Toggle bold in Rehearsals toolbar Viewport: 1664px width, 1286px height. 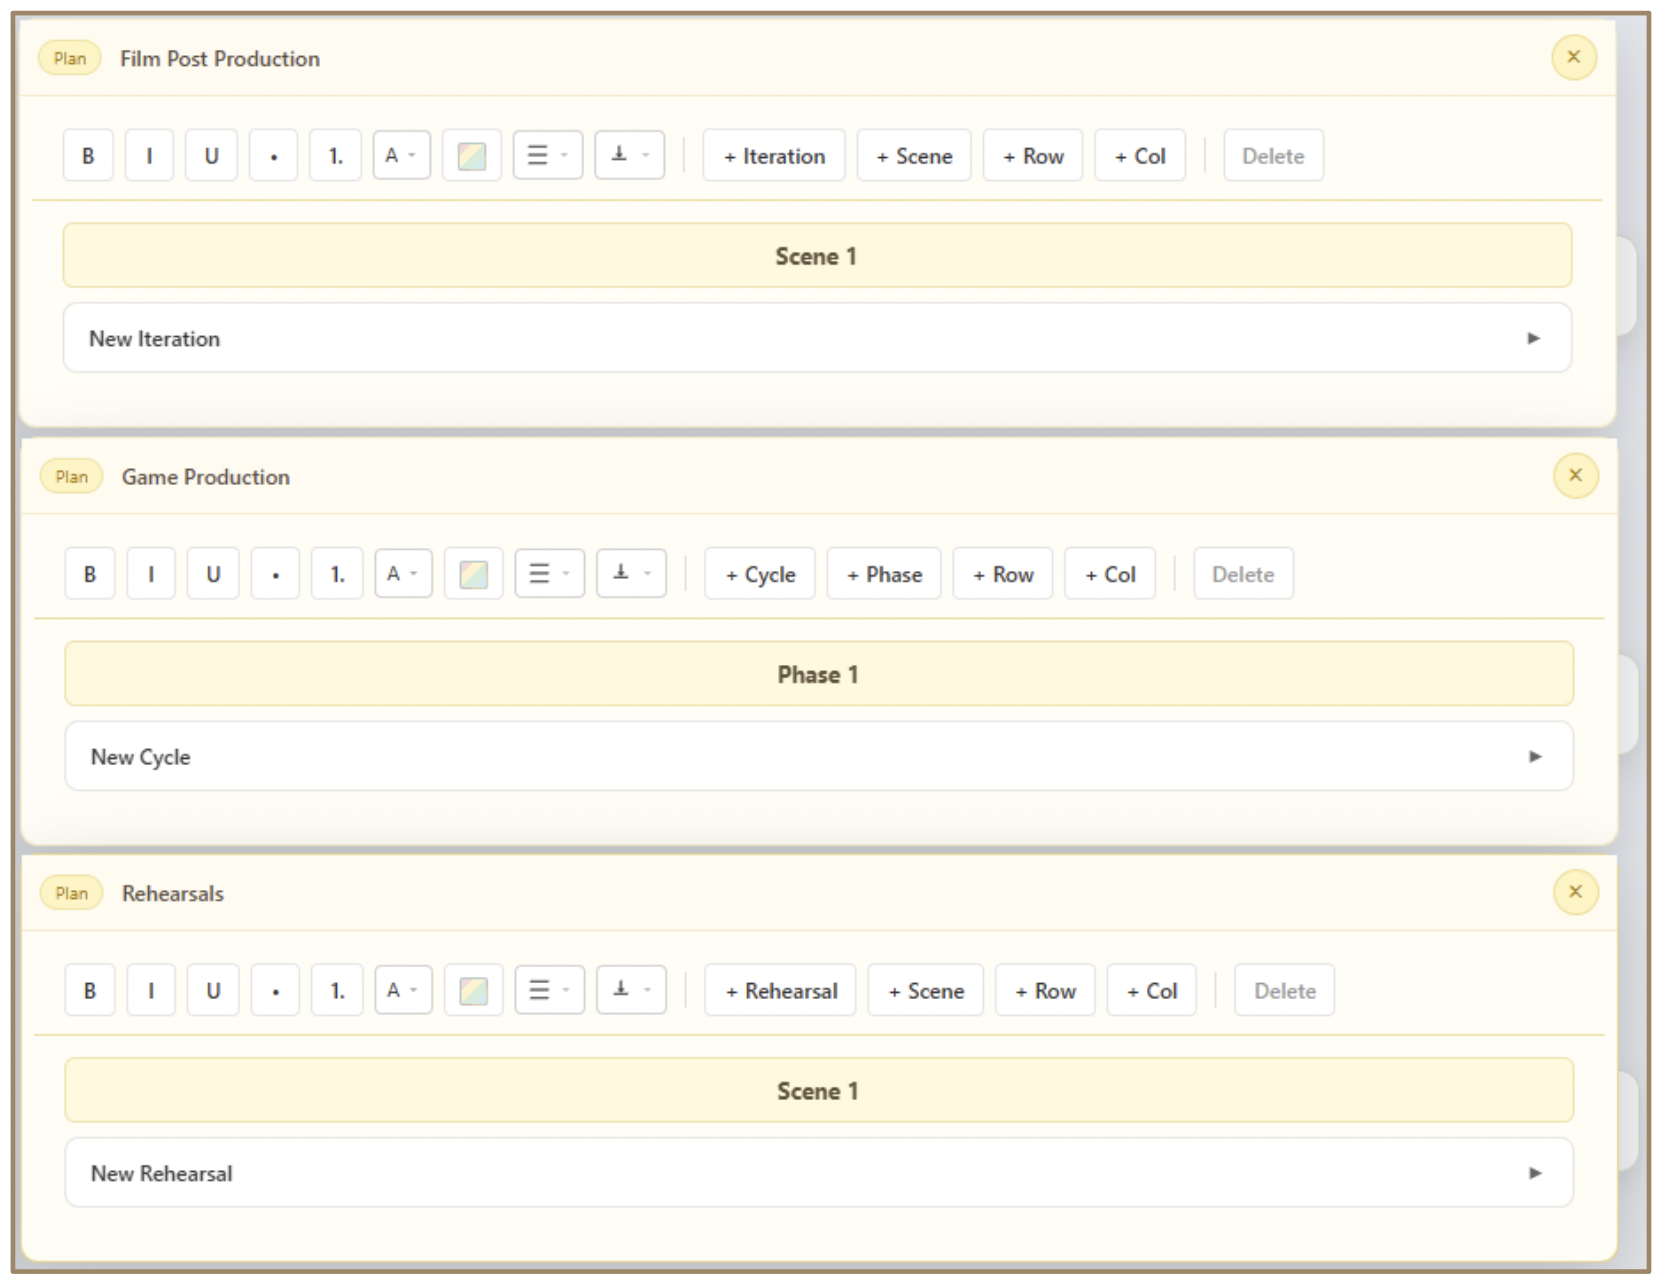click(x=90, y=990)
